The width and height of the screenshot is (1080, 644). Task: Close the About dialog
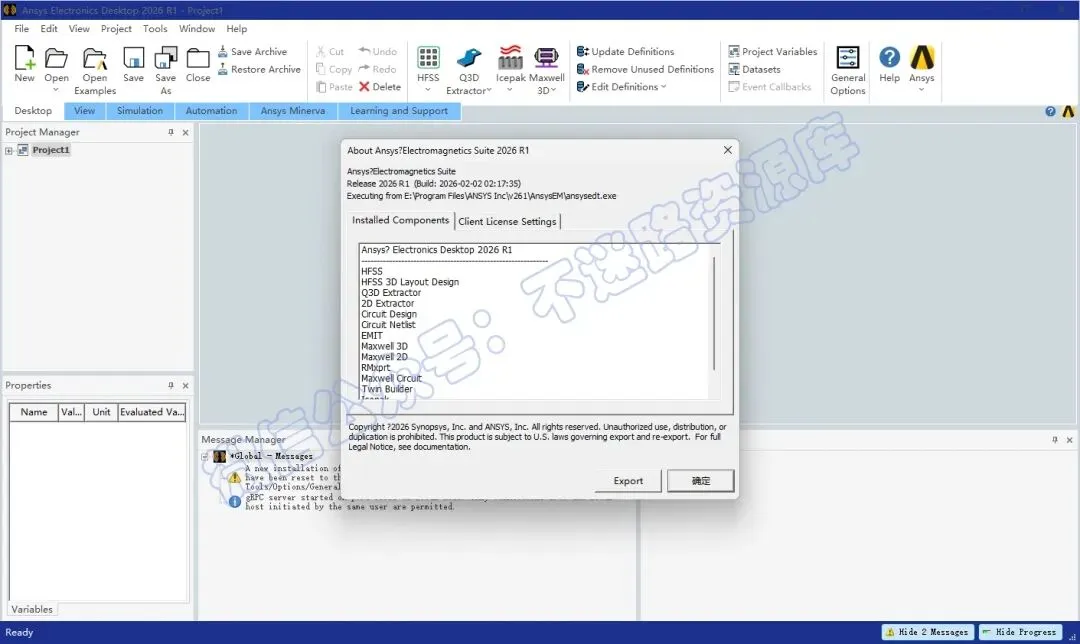click(x=727, y=150)
